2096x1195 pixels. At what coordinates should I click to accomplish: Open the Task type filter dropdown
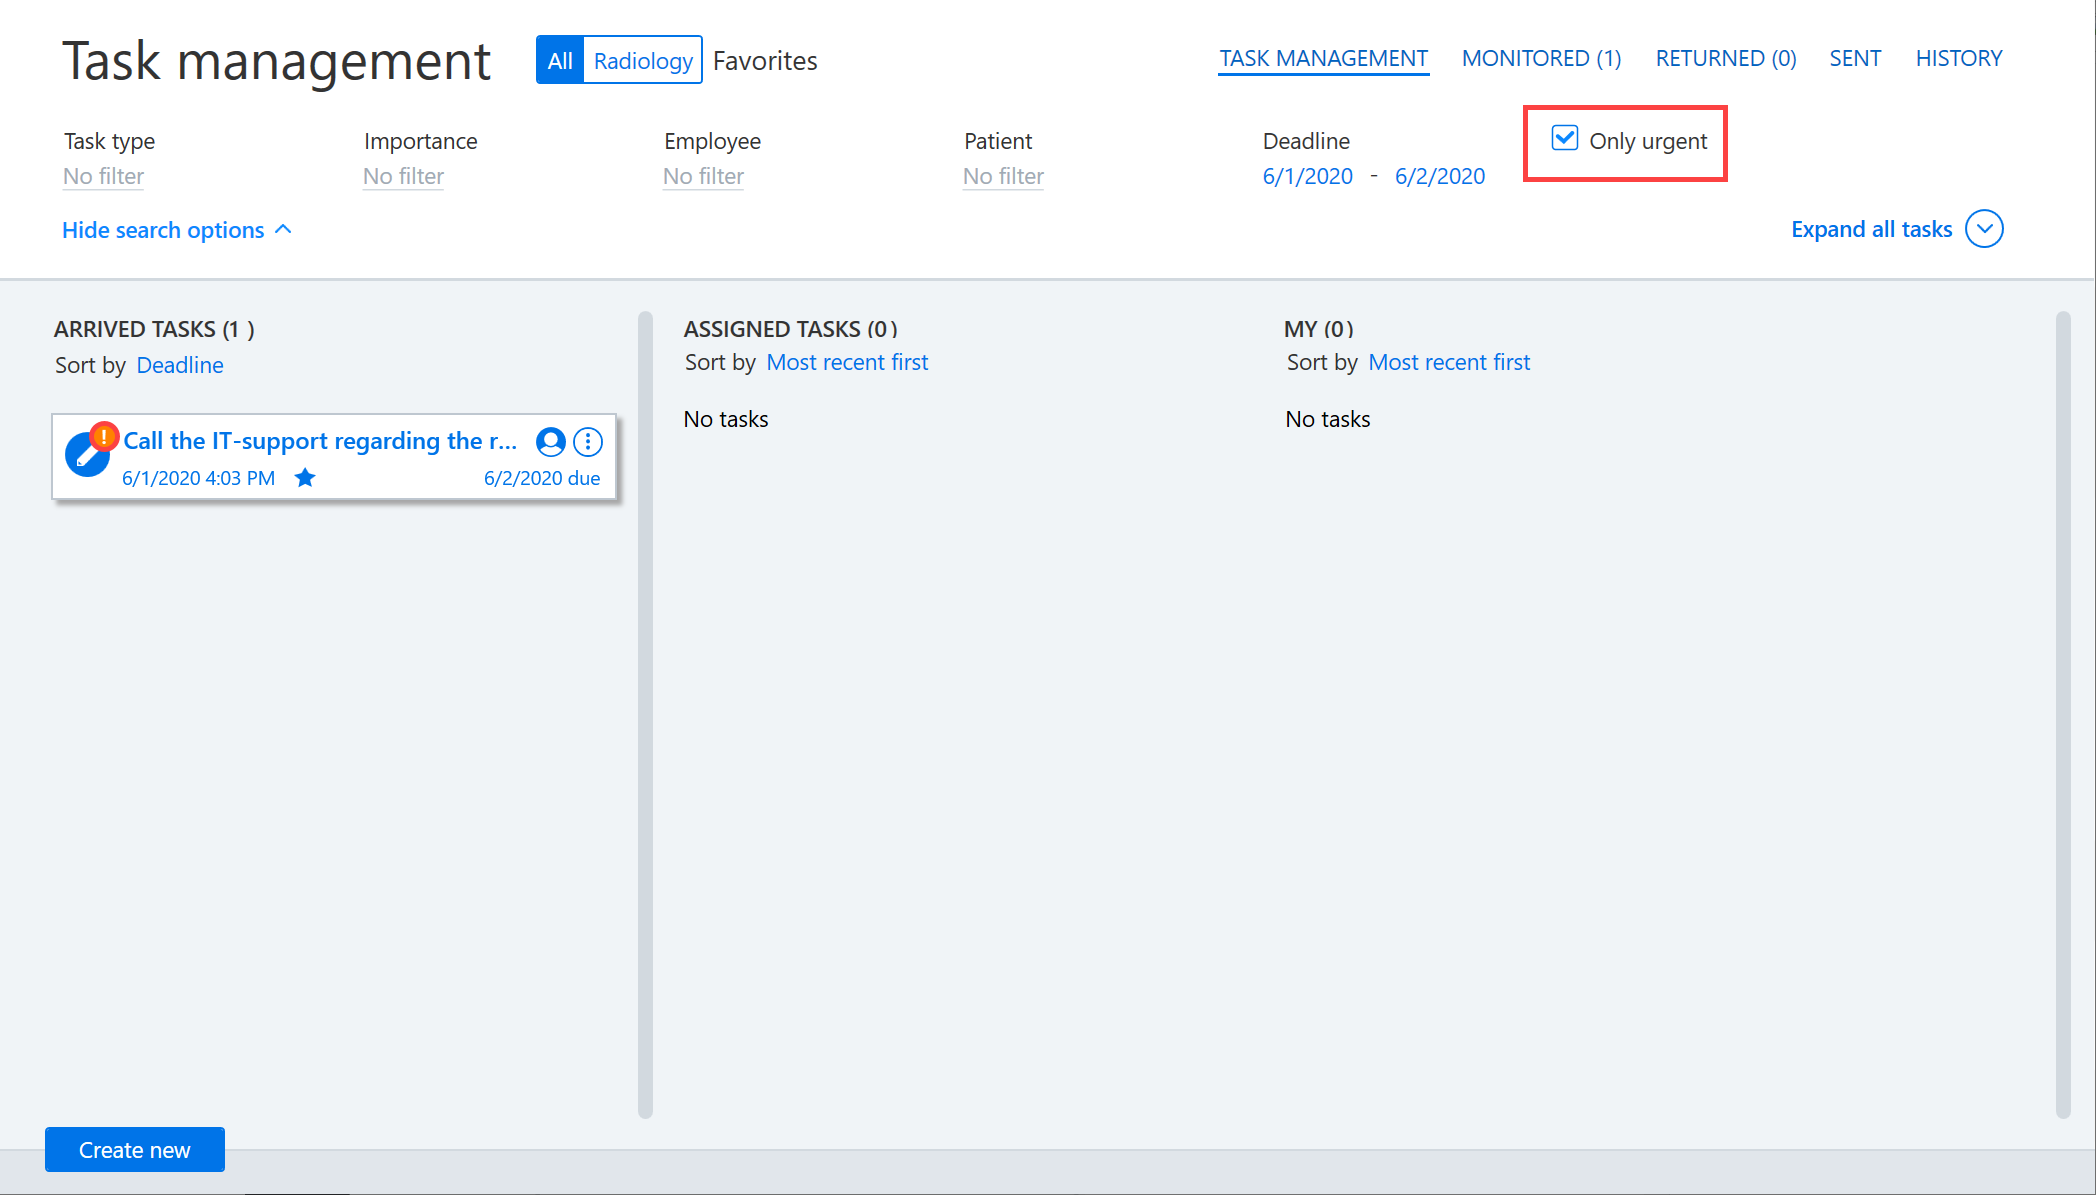[x=104, y=176]
